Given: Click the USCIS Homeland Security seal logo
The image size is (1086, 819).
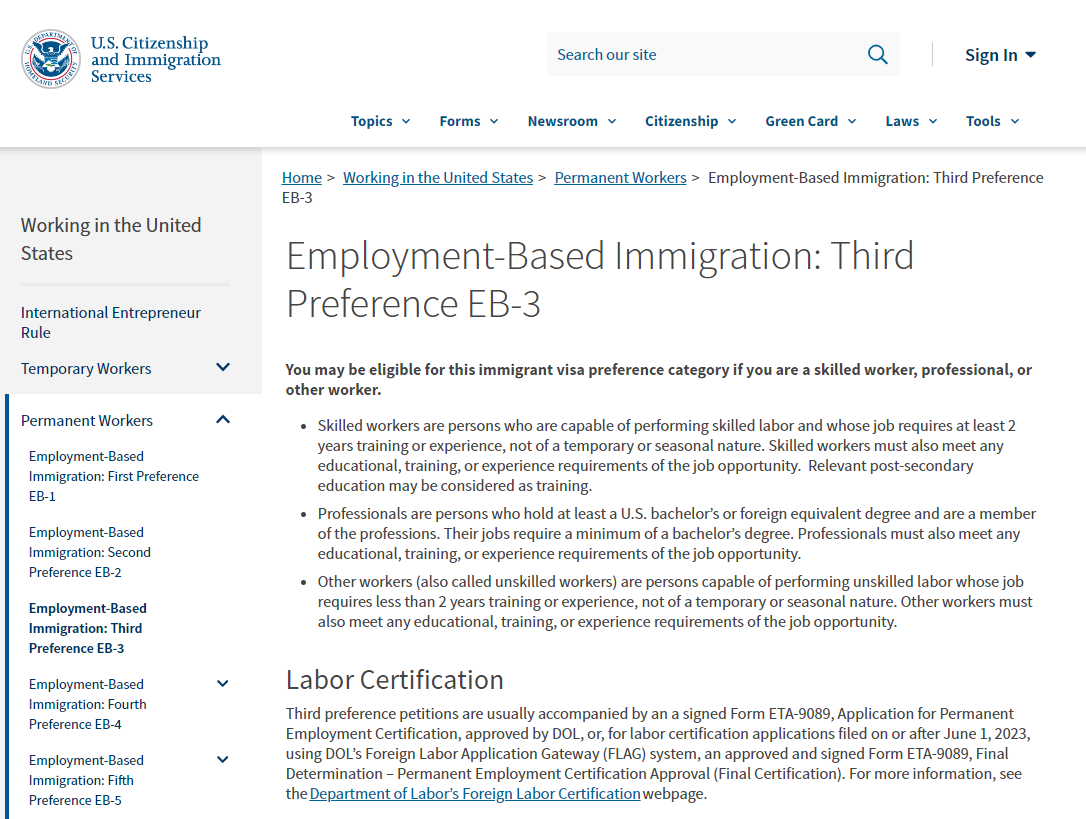Looking at the screenshot, I should point(50,59).
